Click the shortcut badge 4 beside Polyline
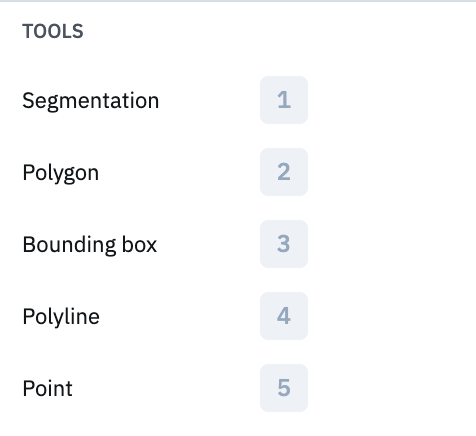The height and width of the screenshot is (436, 476). pos(284,316)
